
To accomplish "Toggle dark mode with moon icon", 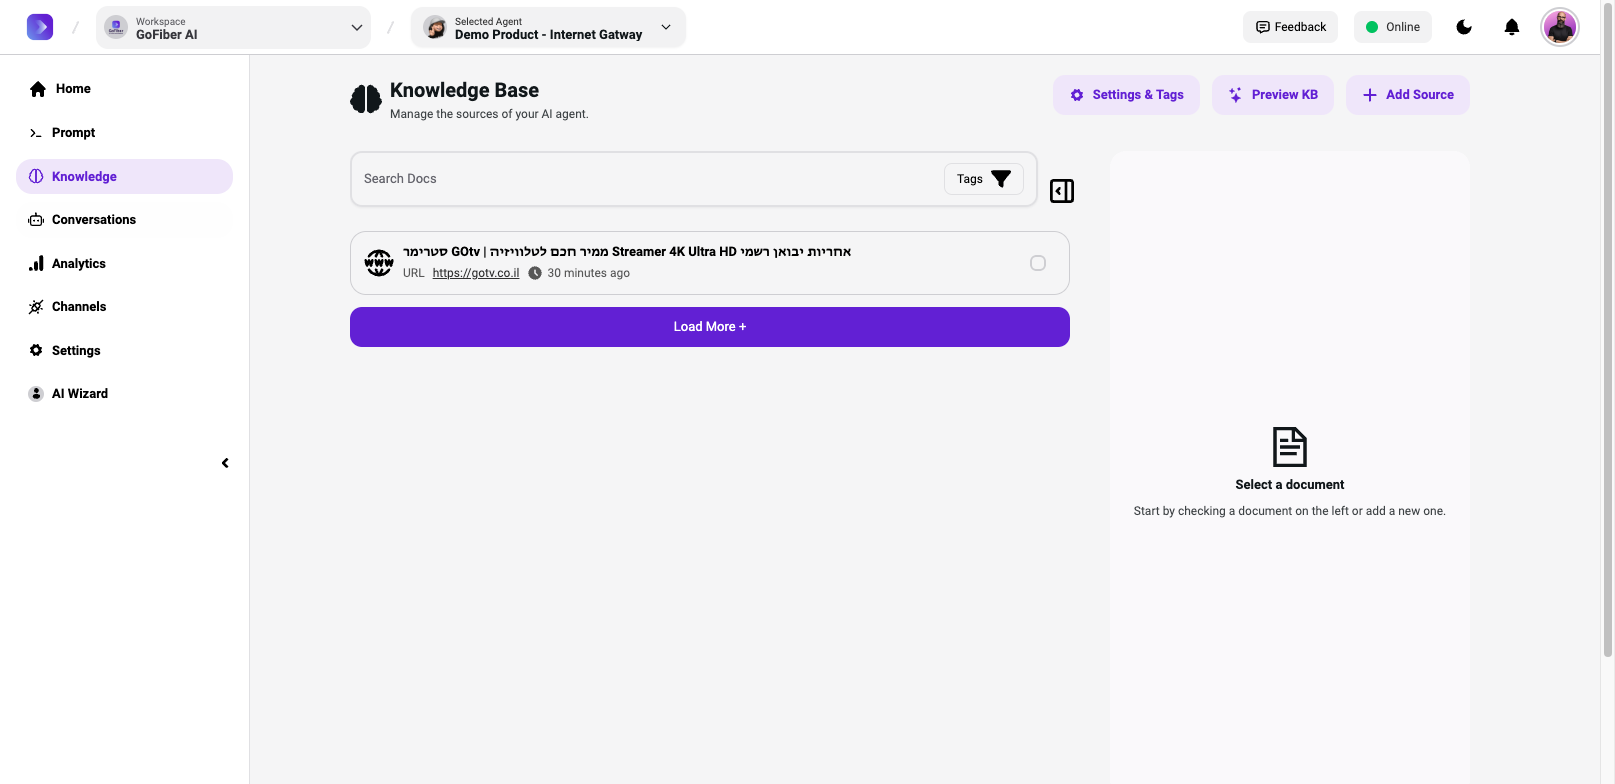I will click(x=1463, y=27).
